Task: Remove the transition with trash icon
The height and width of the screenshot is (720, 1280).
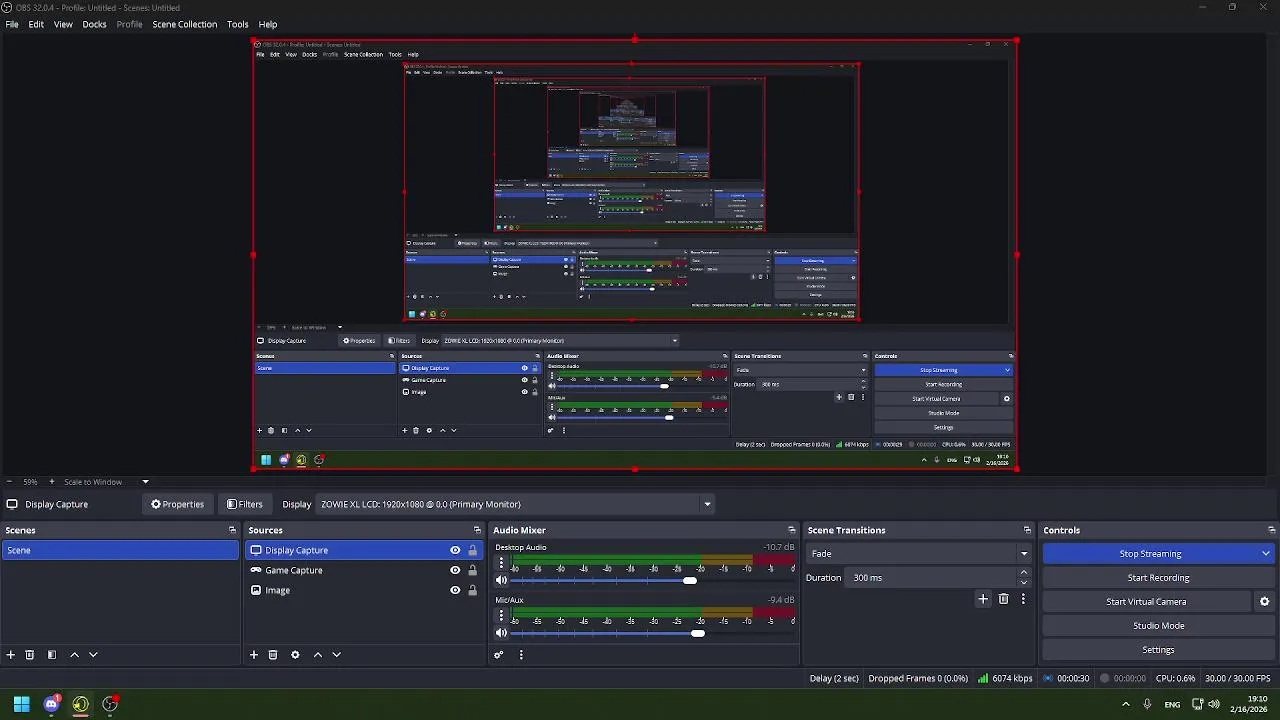Action: click(1004, 599)
